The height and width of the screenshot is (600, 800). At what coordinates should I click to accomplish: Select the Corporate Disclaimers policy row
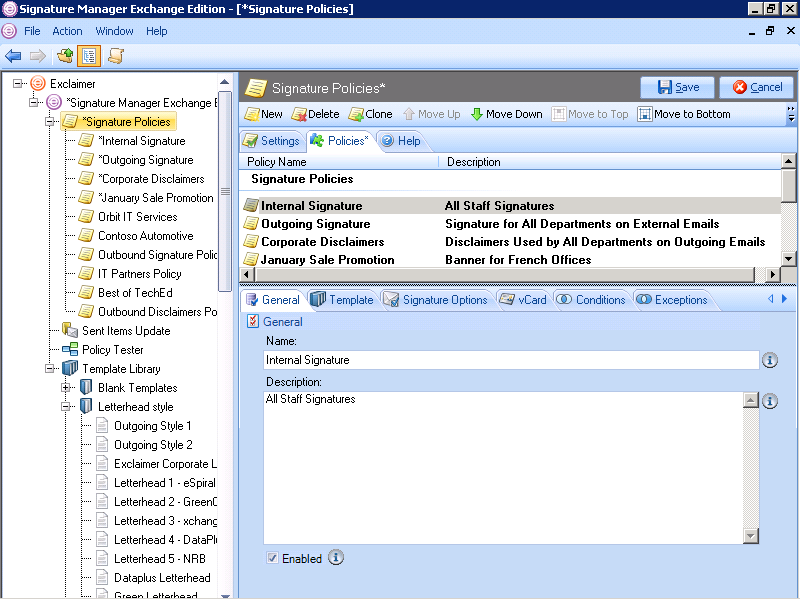tap(512, 242)
